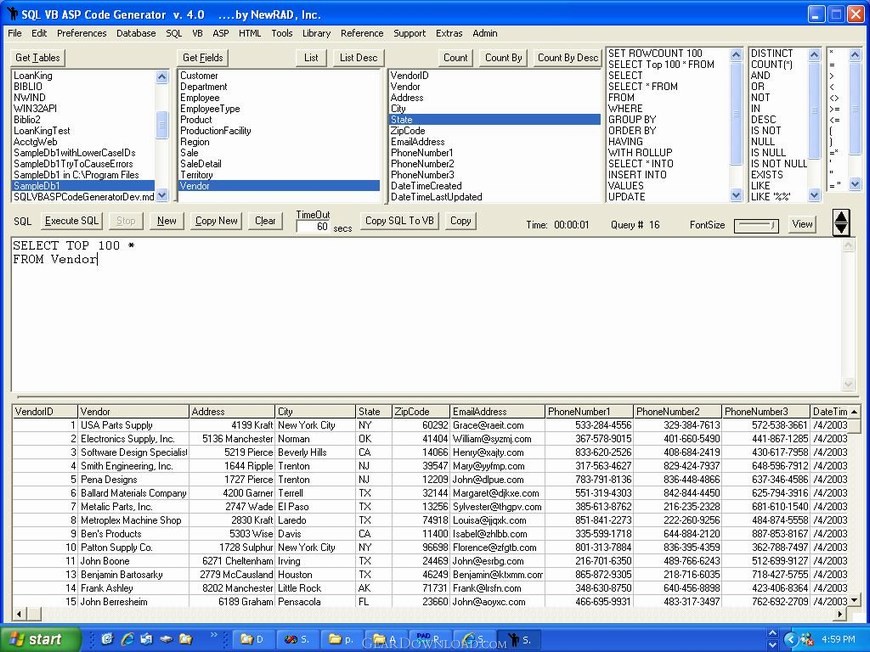Pick DISTINCT from the keywords list
This screenshot has width=870, height=652.
[772, 53]
